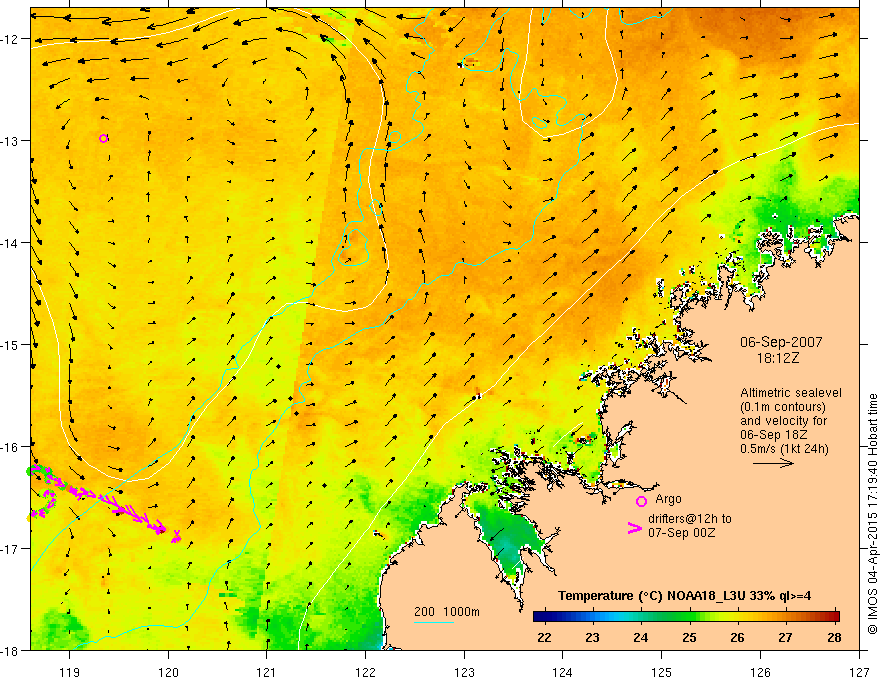
Task: Click the '200 1000m' isobath depth label
Action: tap(447, 612)
